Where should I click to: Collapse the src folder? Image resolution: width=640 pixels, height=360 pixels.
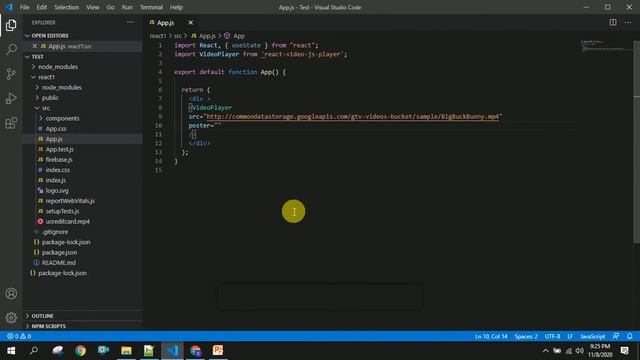point(46,108)
